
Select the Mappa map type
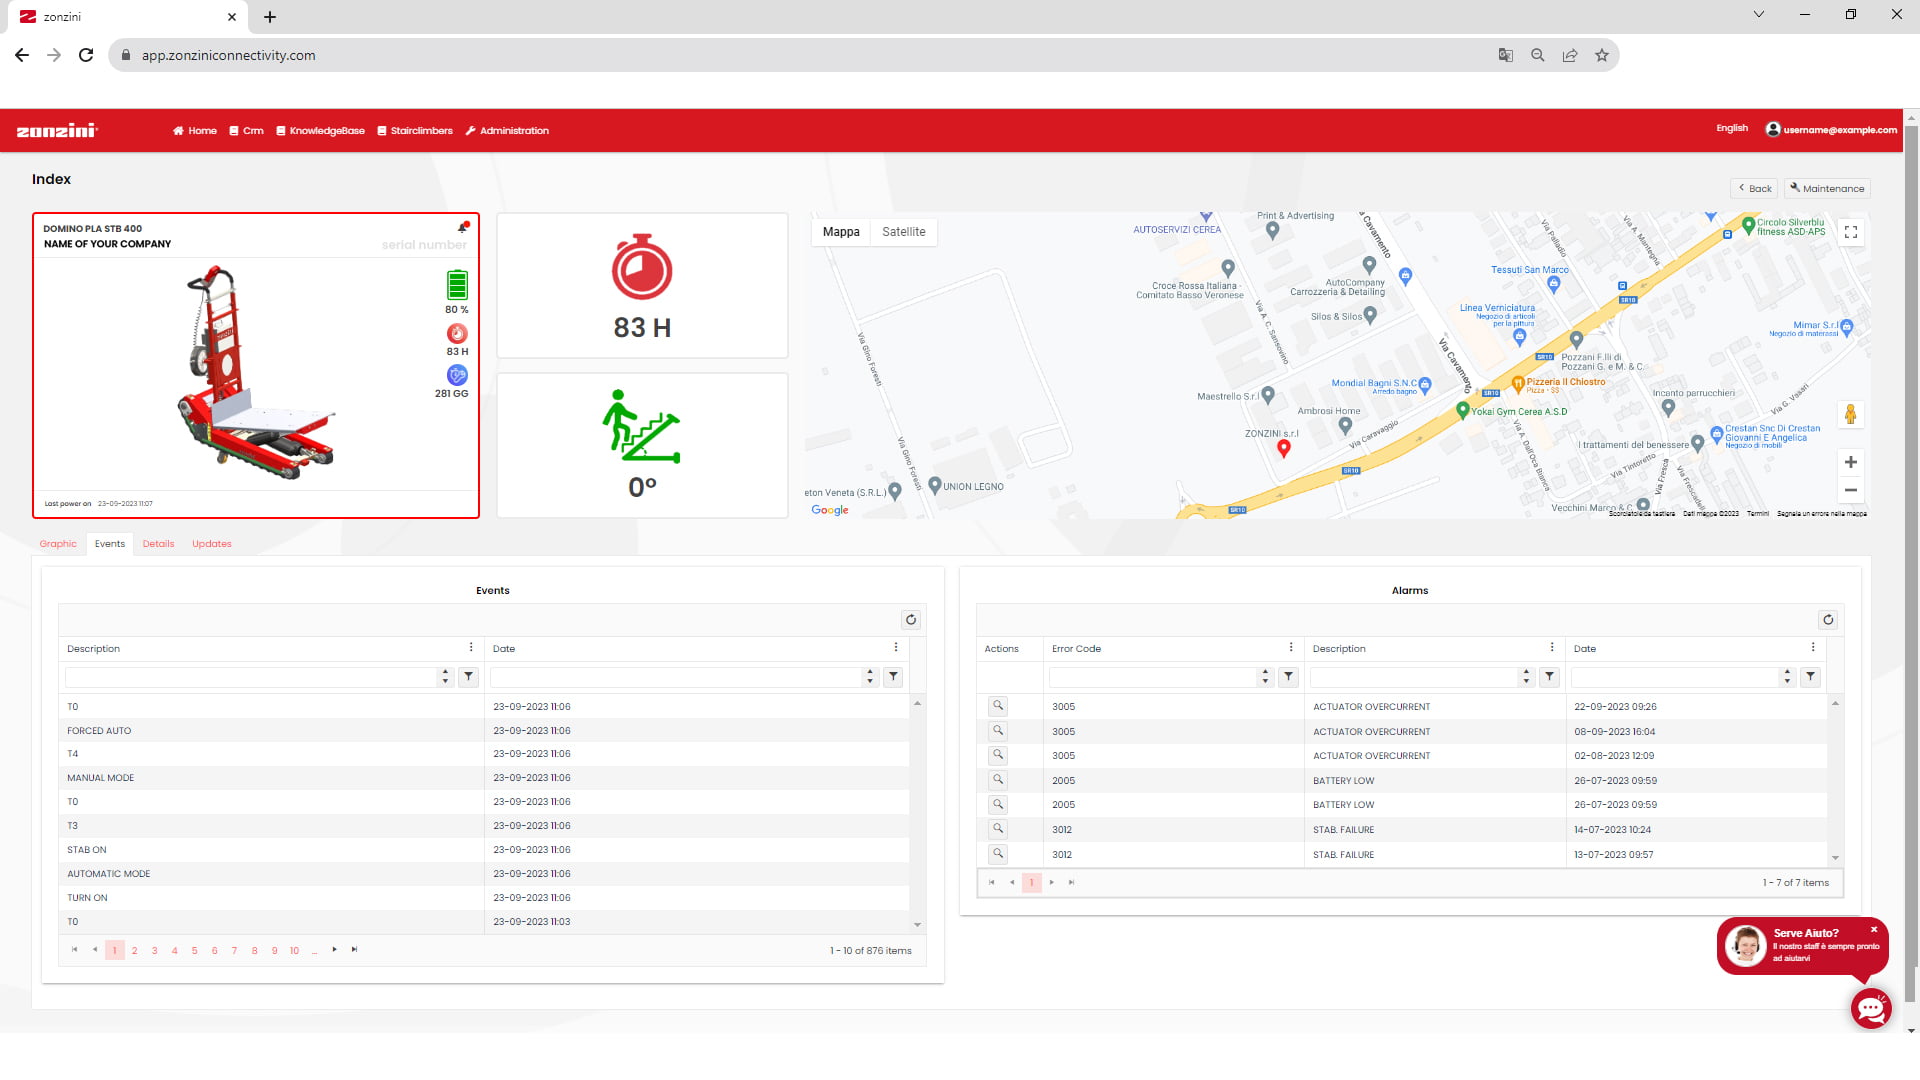click(841, 232)
